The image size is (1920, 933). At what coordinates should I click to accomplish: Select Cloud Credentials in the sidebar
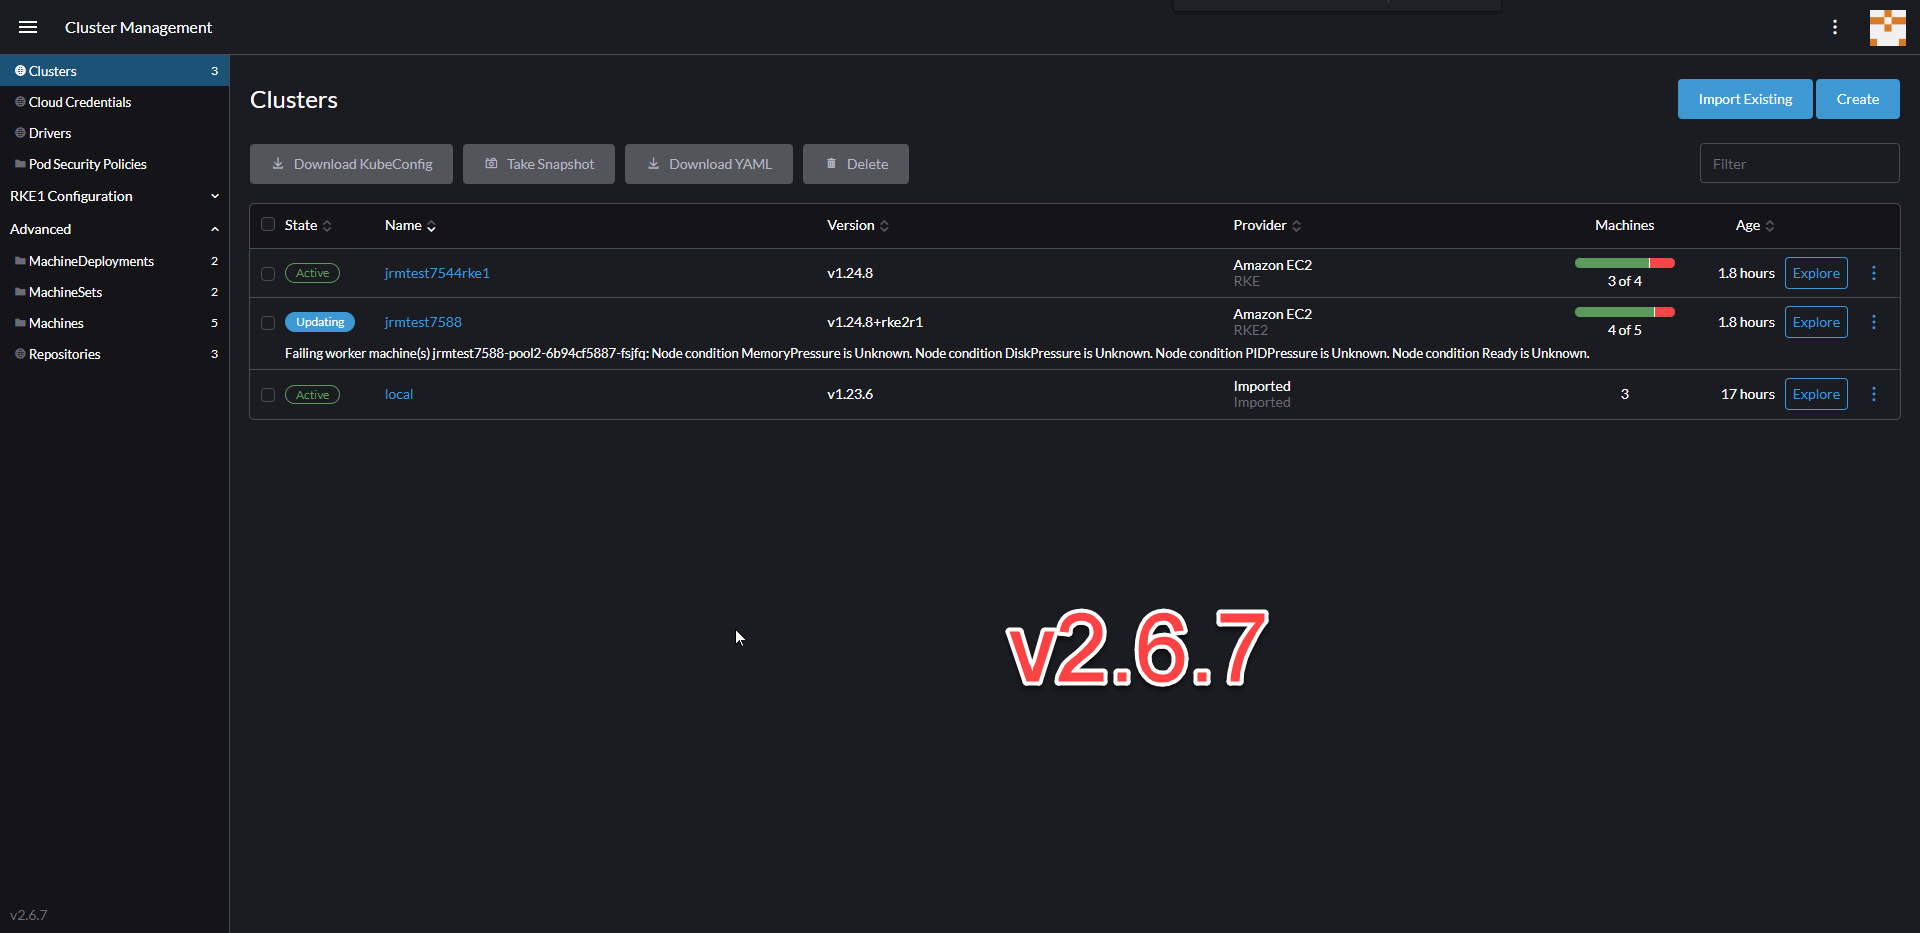(x=79, y=101)
